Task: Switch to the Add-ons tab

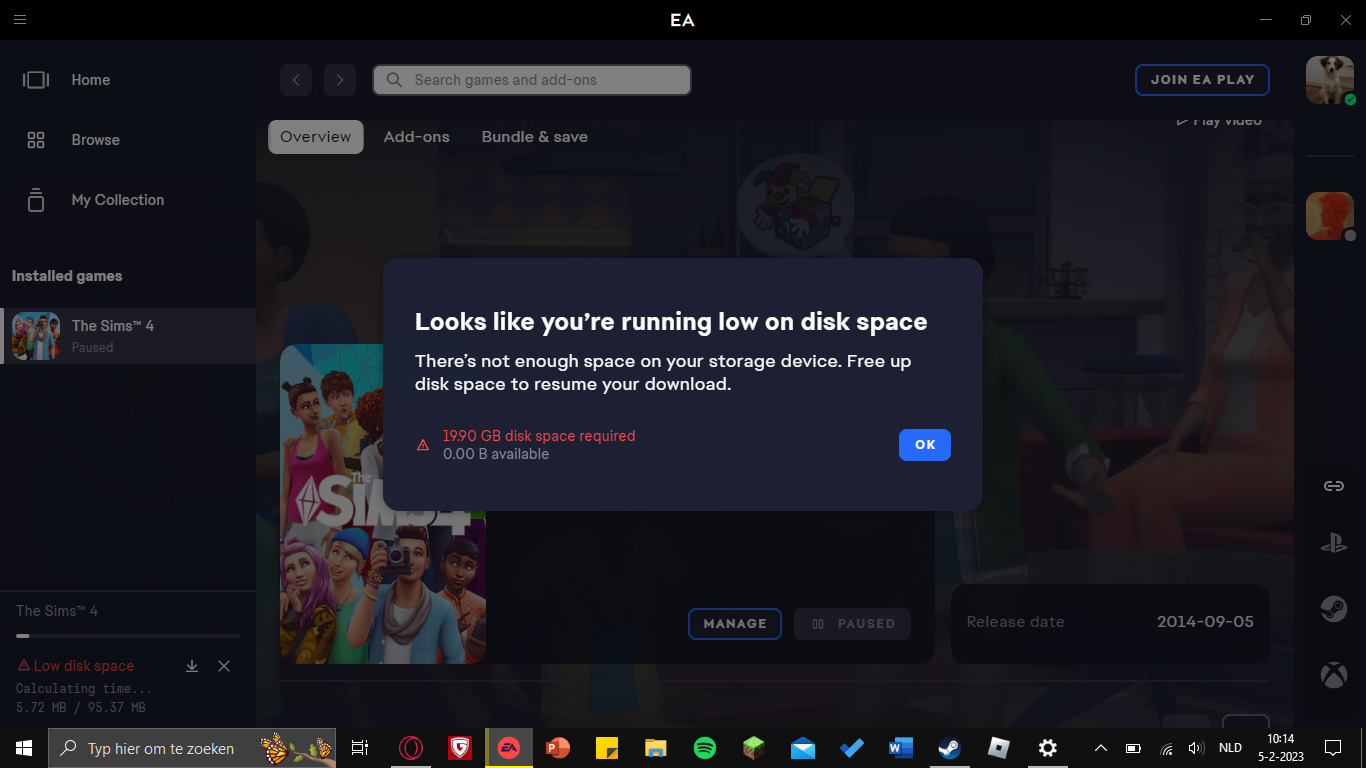Action: pos(416,137)
